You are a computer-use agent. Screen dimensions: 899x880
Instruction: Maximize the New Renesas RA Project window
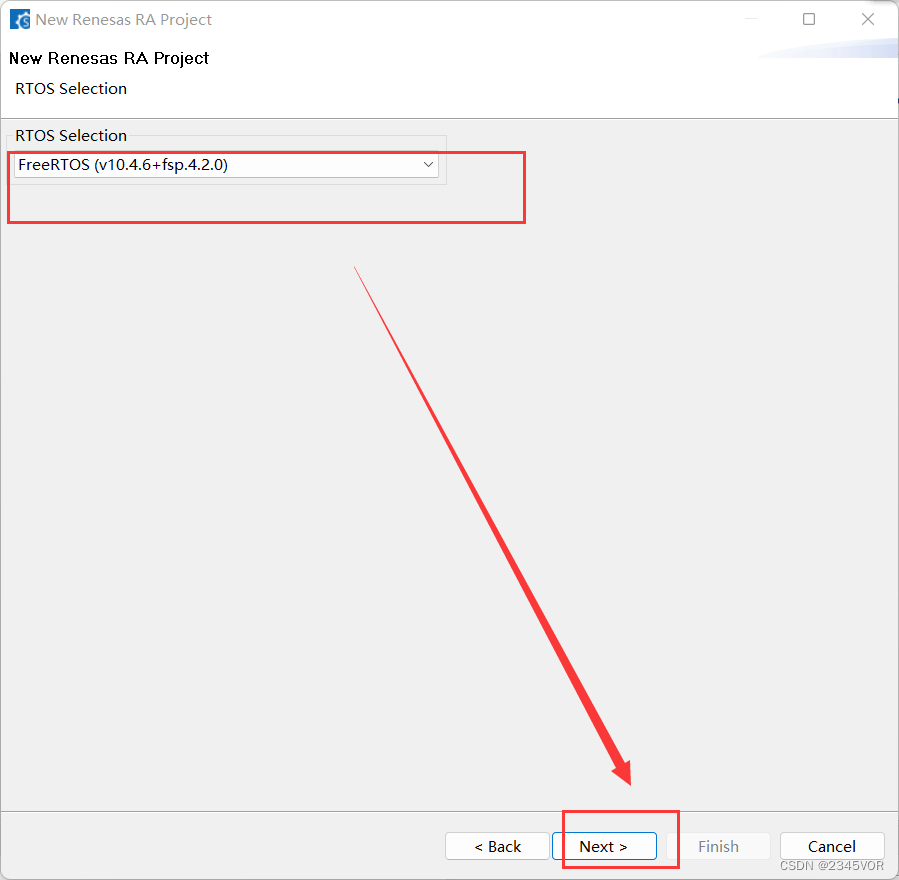(808, 19)
